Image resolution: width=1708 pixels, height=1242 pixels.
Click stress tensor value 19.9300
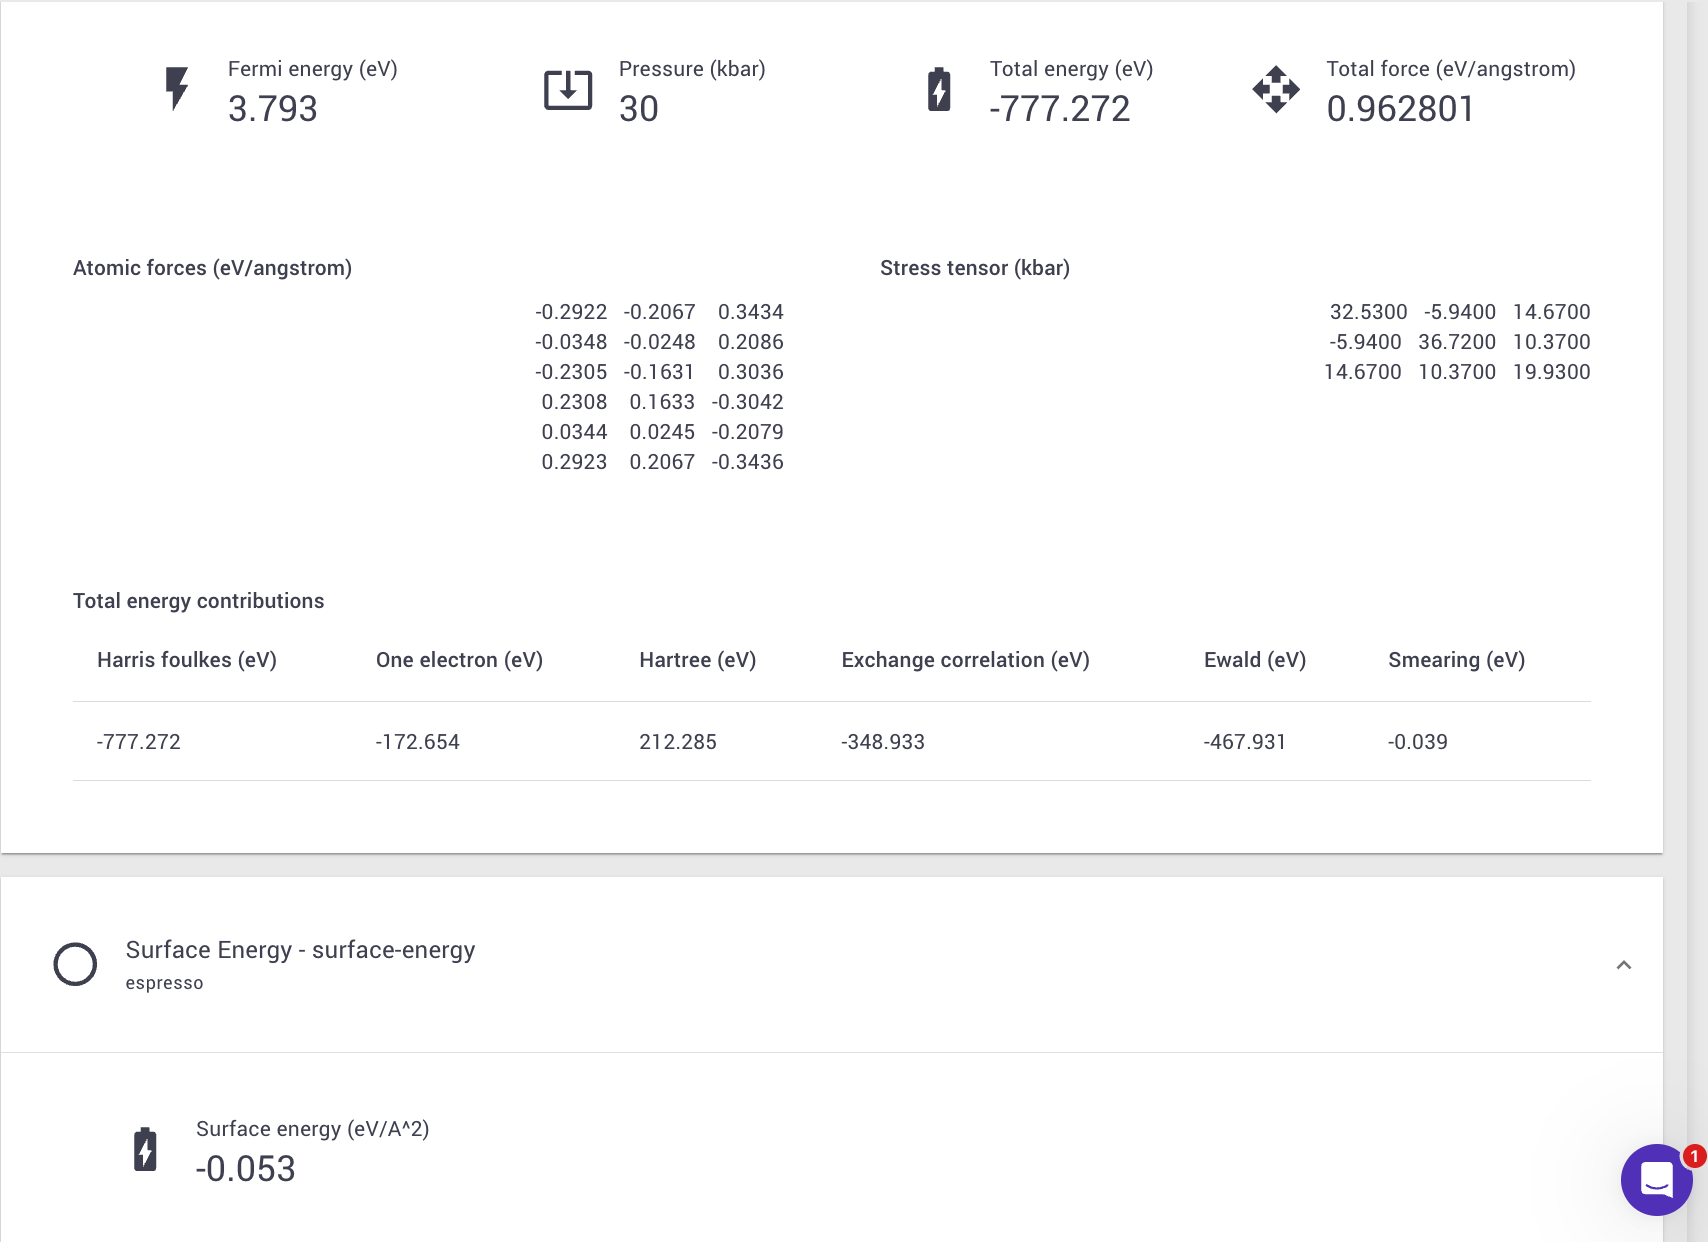pos(1551,372)
